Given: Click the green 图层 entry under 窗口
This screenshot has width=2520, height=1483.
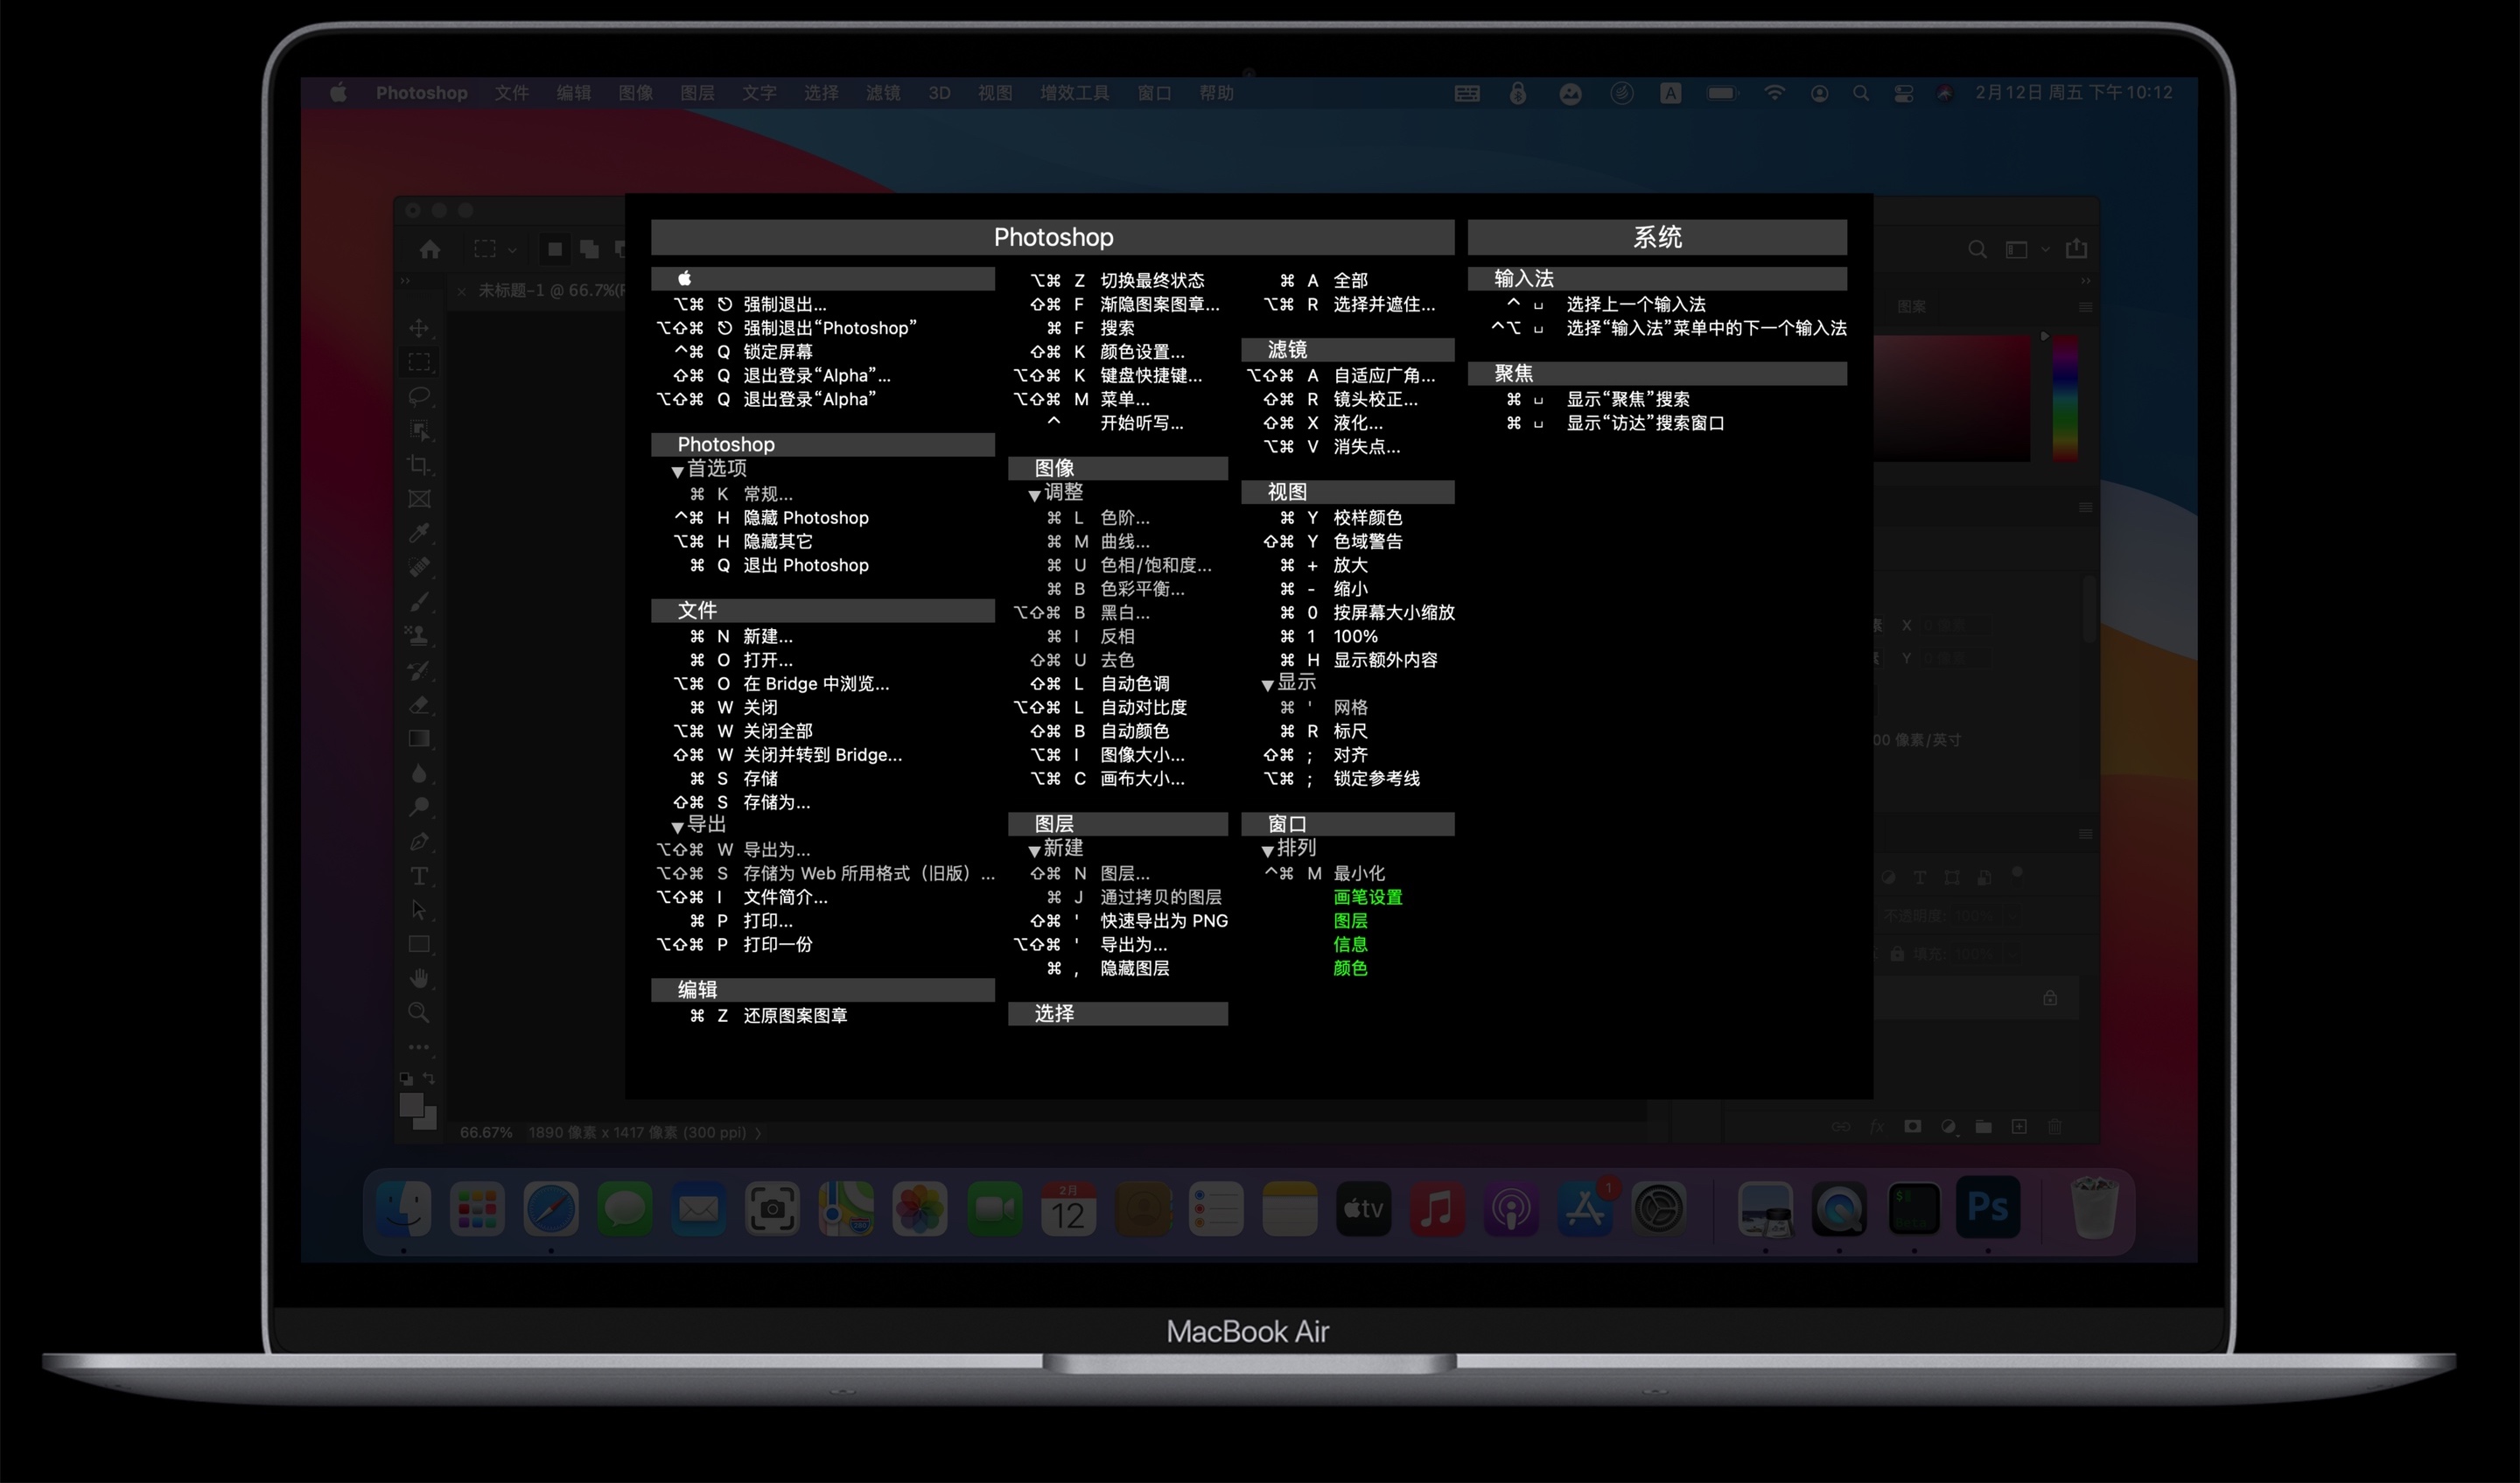Looking at the screenshot, I should (1352, 921).
